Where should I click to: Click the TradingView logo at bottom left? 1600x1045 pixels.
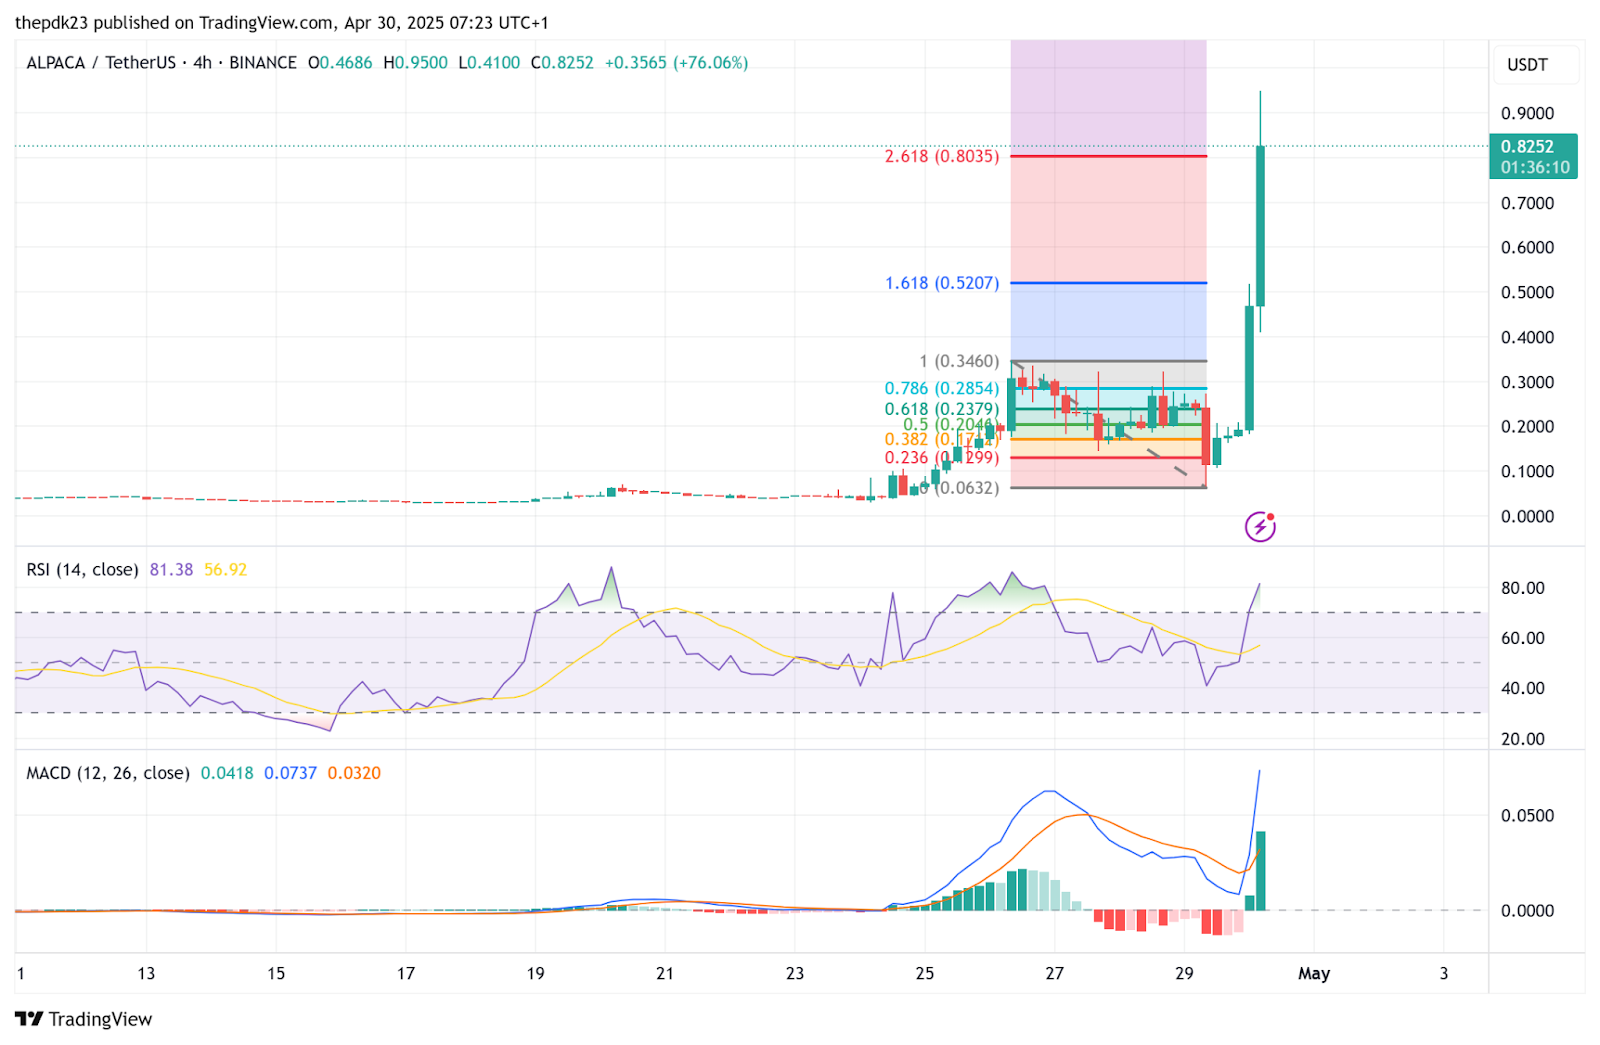(84, 1019)
